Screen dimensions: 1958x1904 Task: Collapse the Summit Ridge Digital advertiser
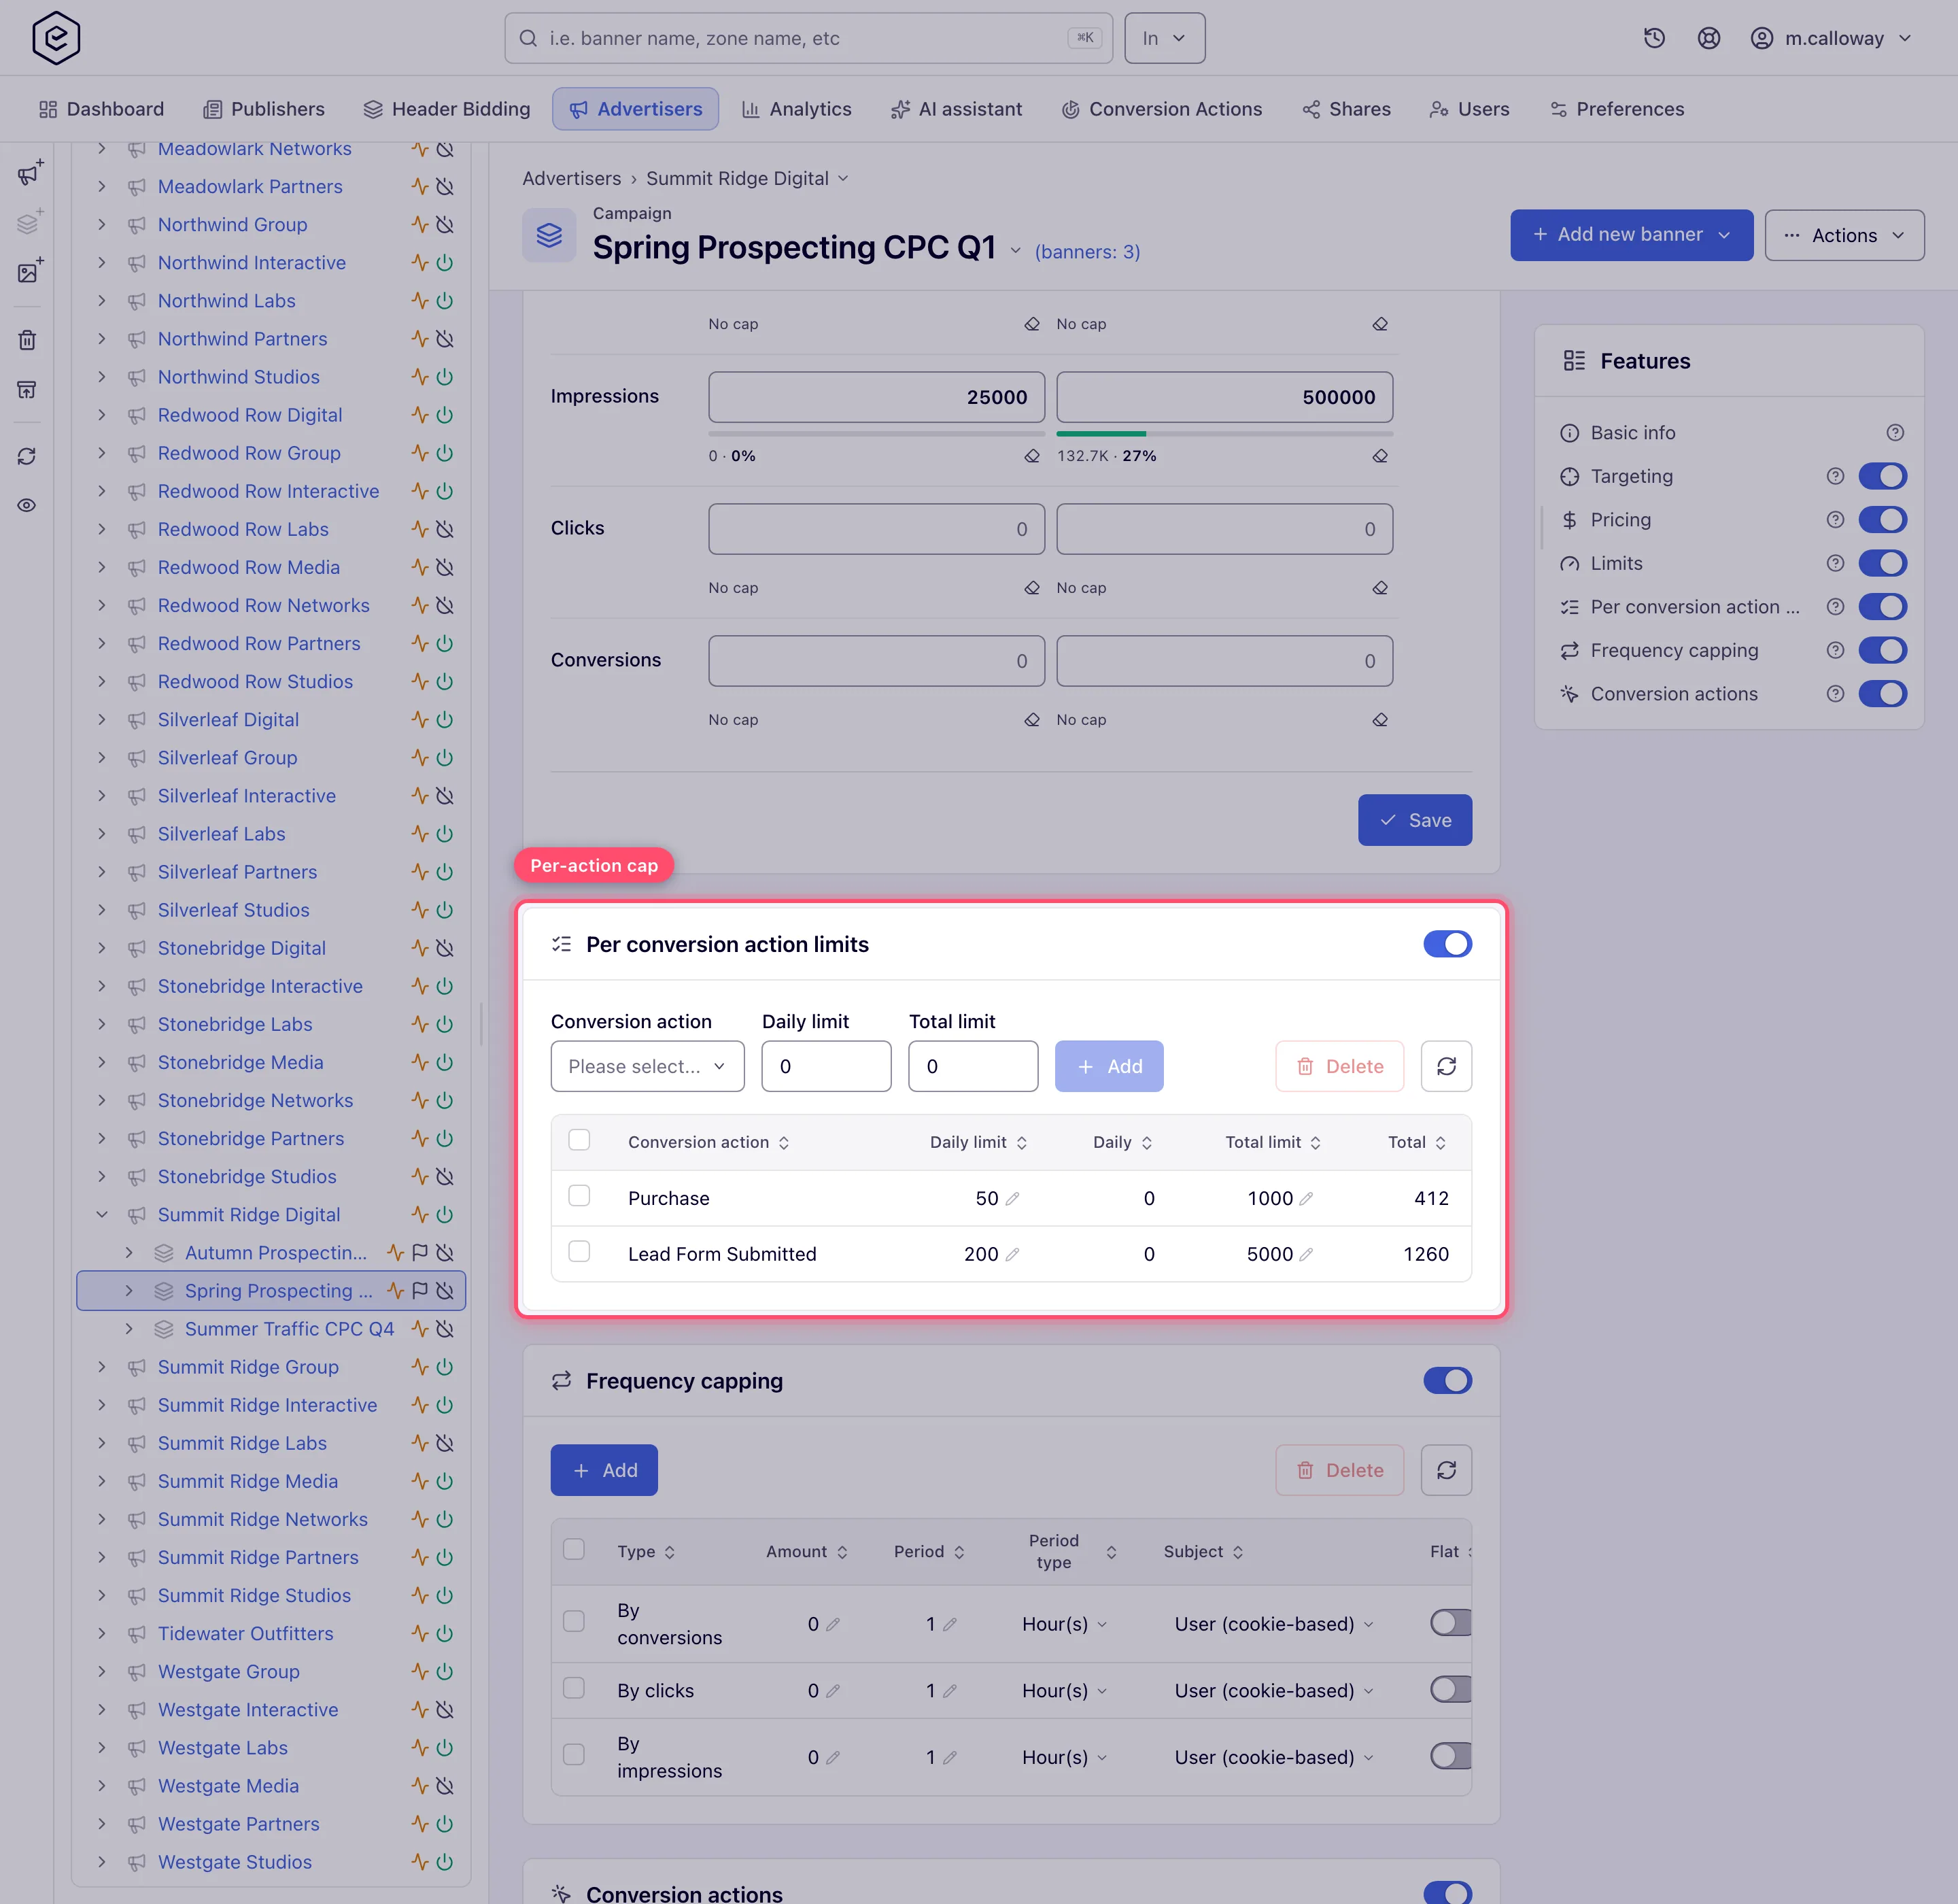(102, 1215)
